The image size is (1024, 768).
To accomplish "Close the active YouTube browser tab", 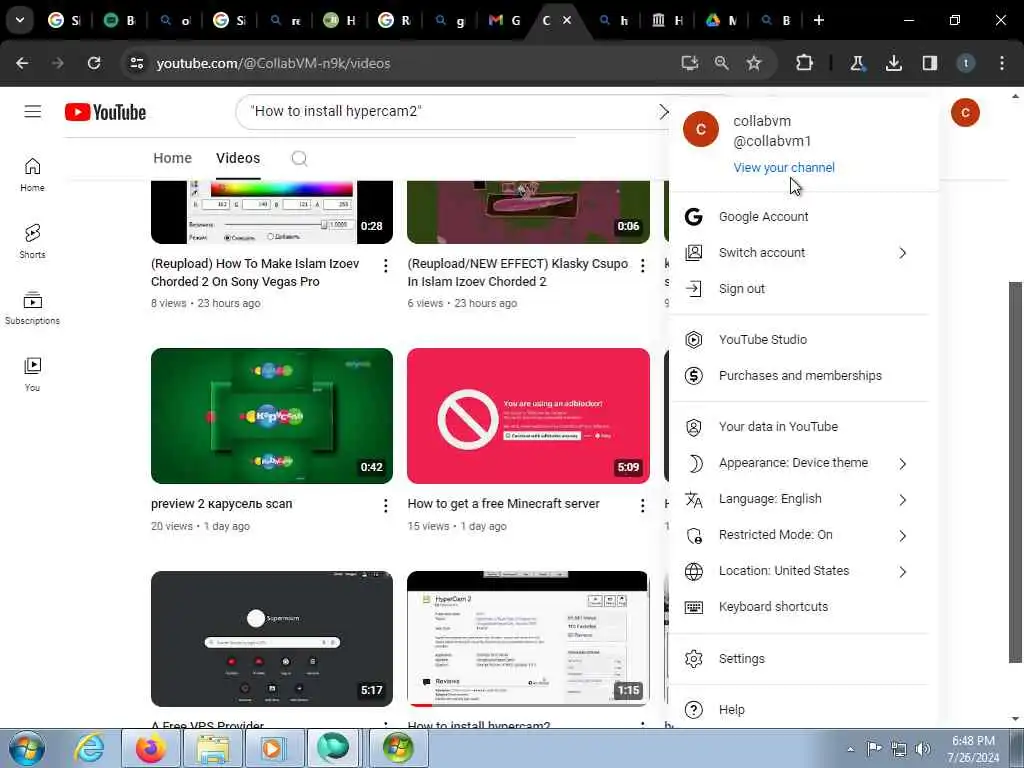I will point(567,20).
